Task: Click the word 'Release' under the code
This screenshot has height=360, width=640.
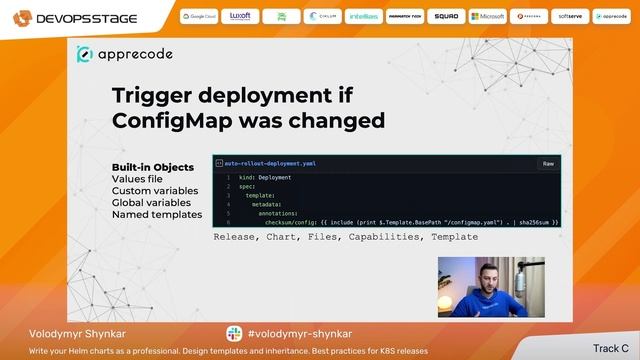Action: 234,237
